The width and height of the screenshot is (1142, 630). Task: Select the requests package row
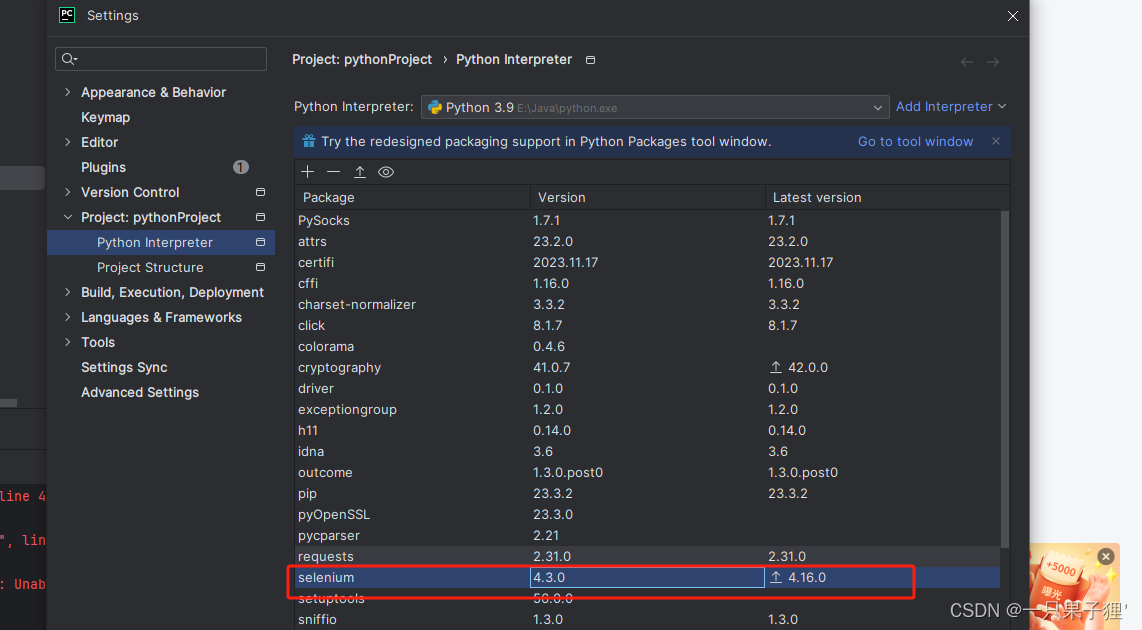point(647,556)
